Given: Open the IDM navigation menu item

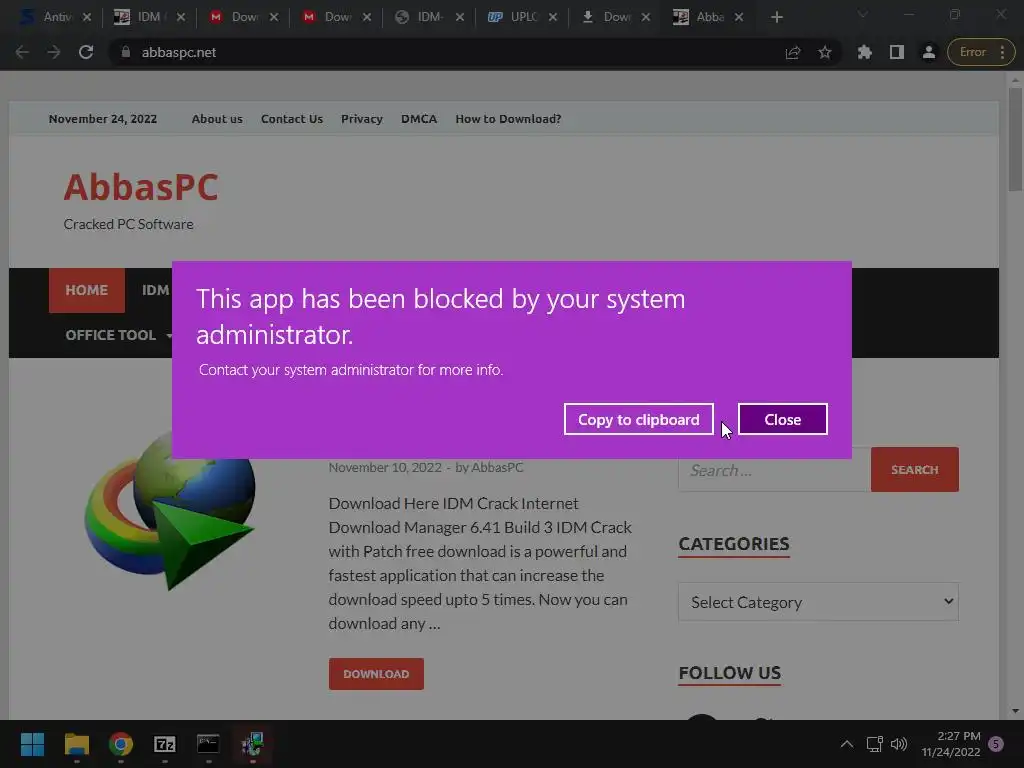Looking at the screenshot, I should (x=154, y=290).
